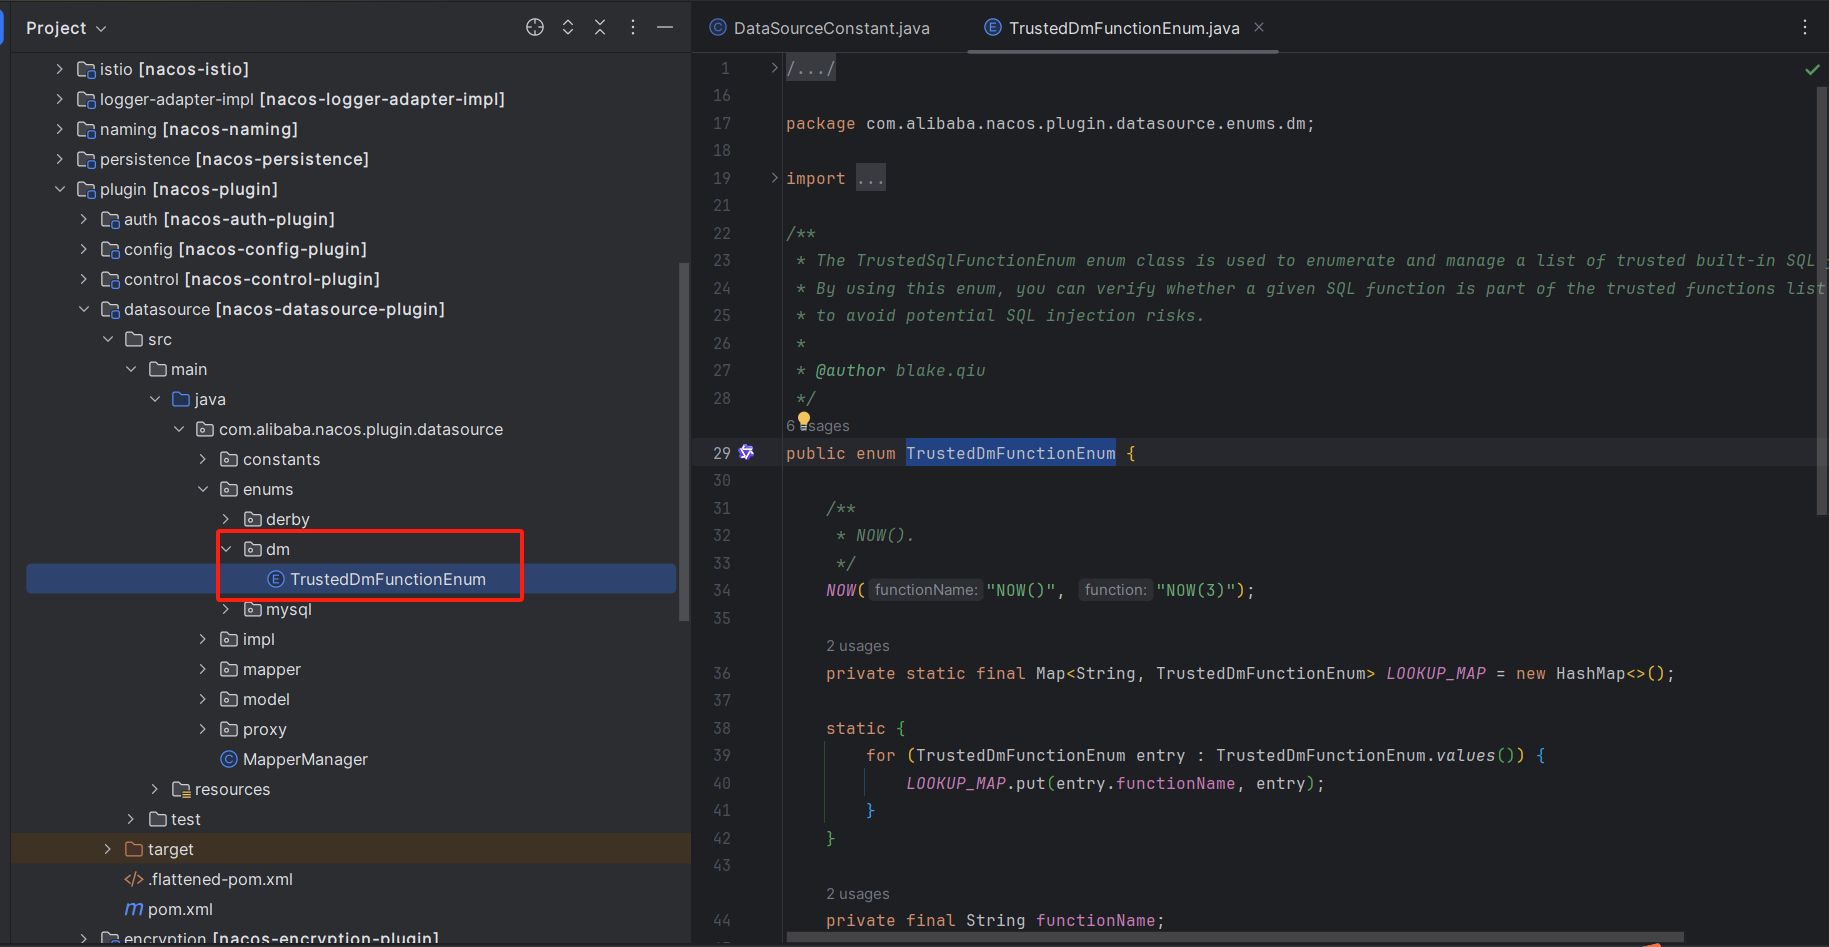Collapse the enums package
This screenshot has height=947, width=1829.
pyautogui.click(x=203, y=489)
